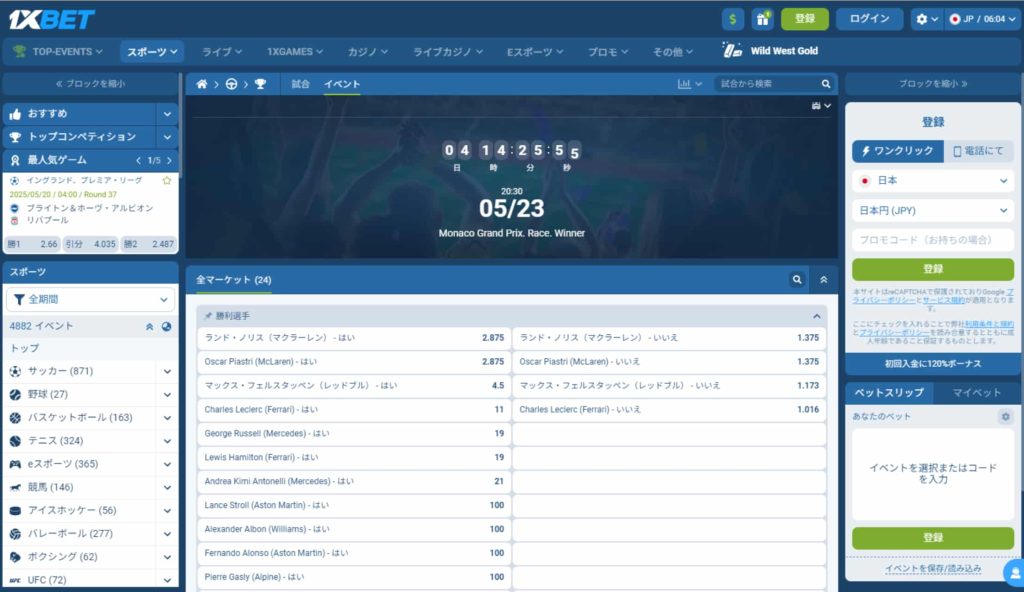The width and height of the screenshot is (1024, 592).
Task: Open the 1XGAMES menu
Action: [295, 52]
